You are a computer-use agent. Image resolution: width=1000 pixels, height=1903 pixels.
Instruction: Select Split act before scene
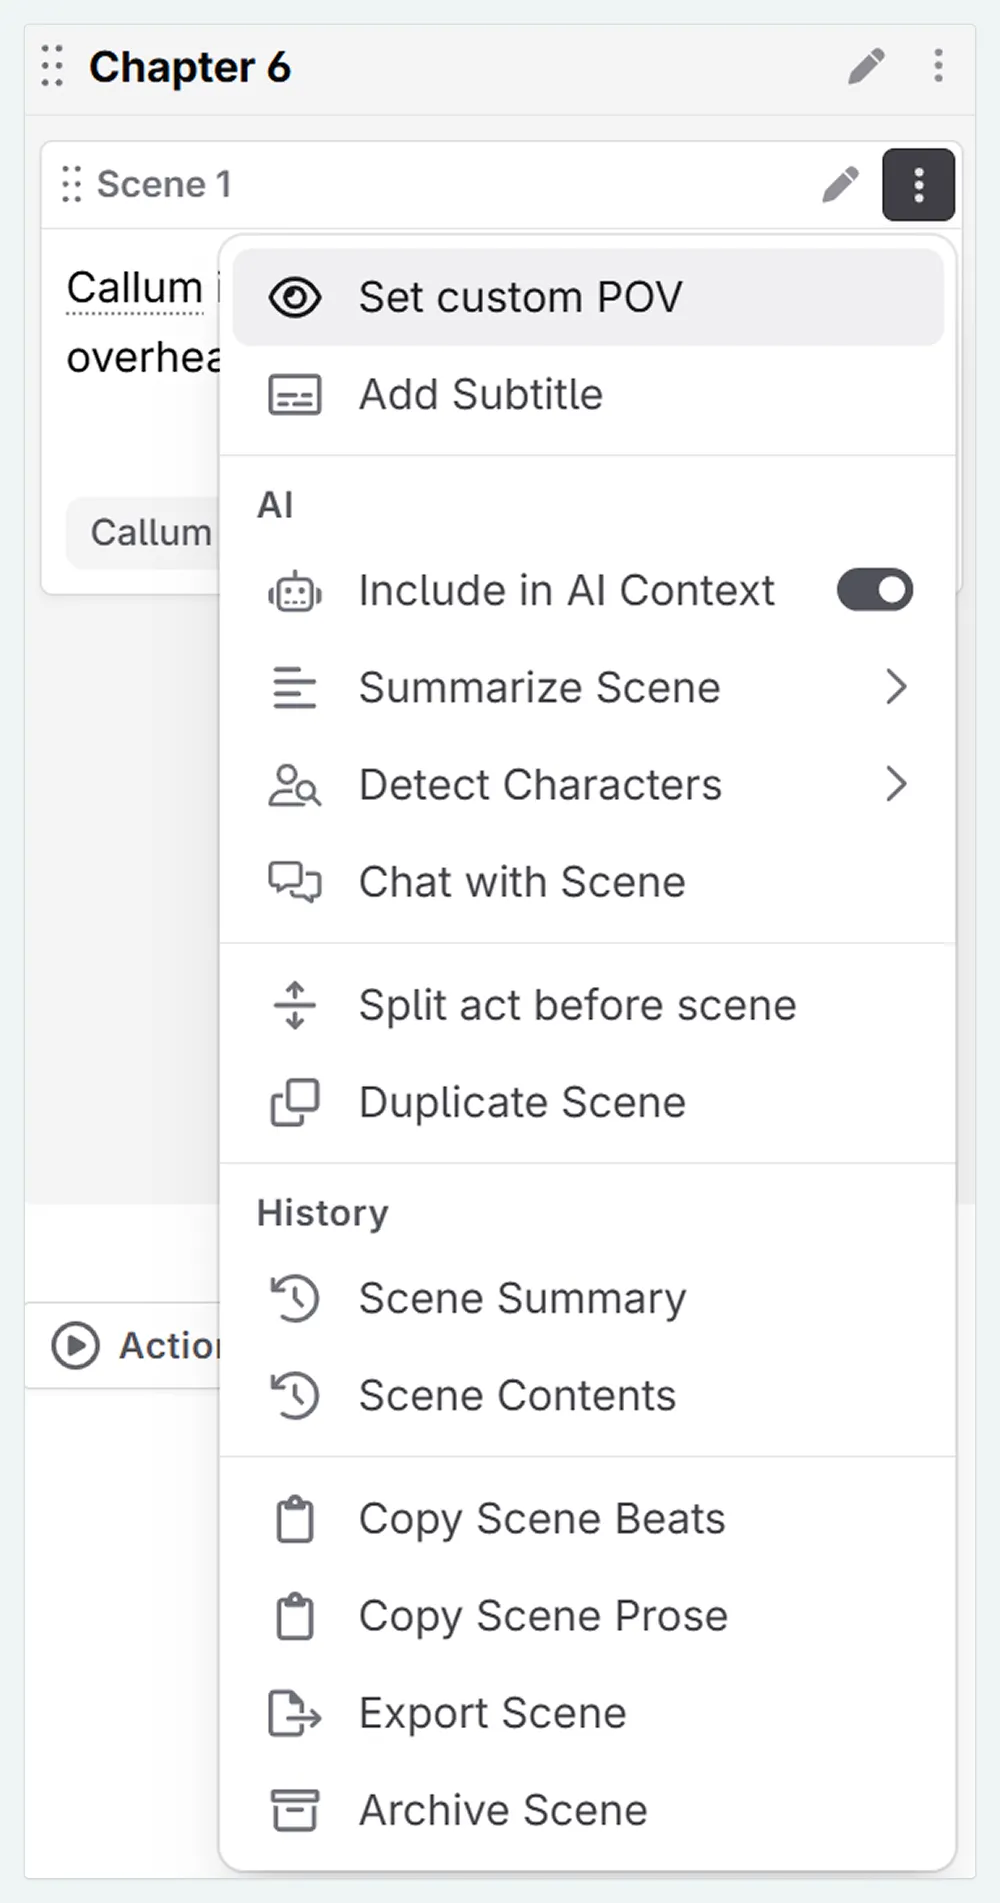577,1005
